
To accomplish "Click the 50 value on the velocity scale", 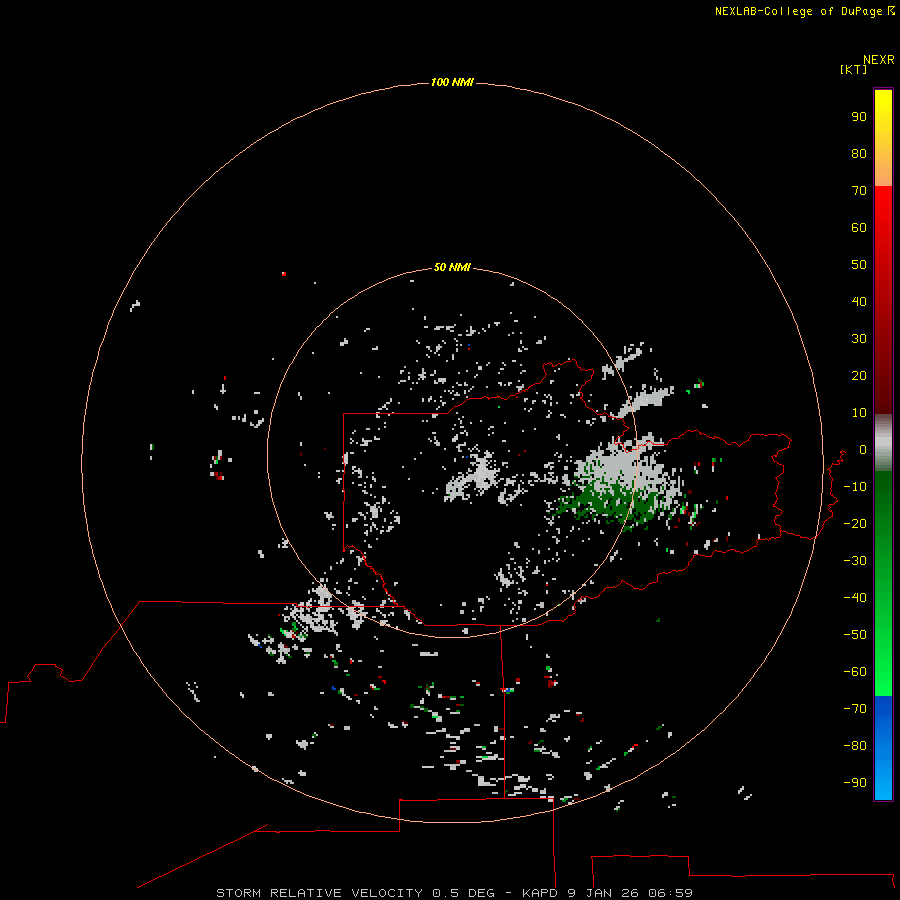I will tap(859, 265).
